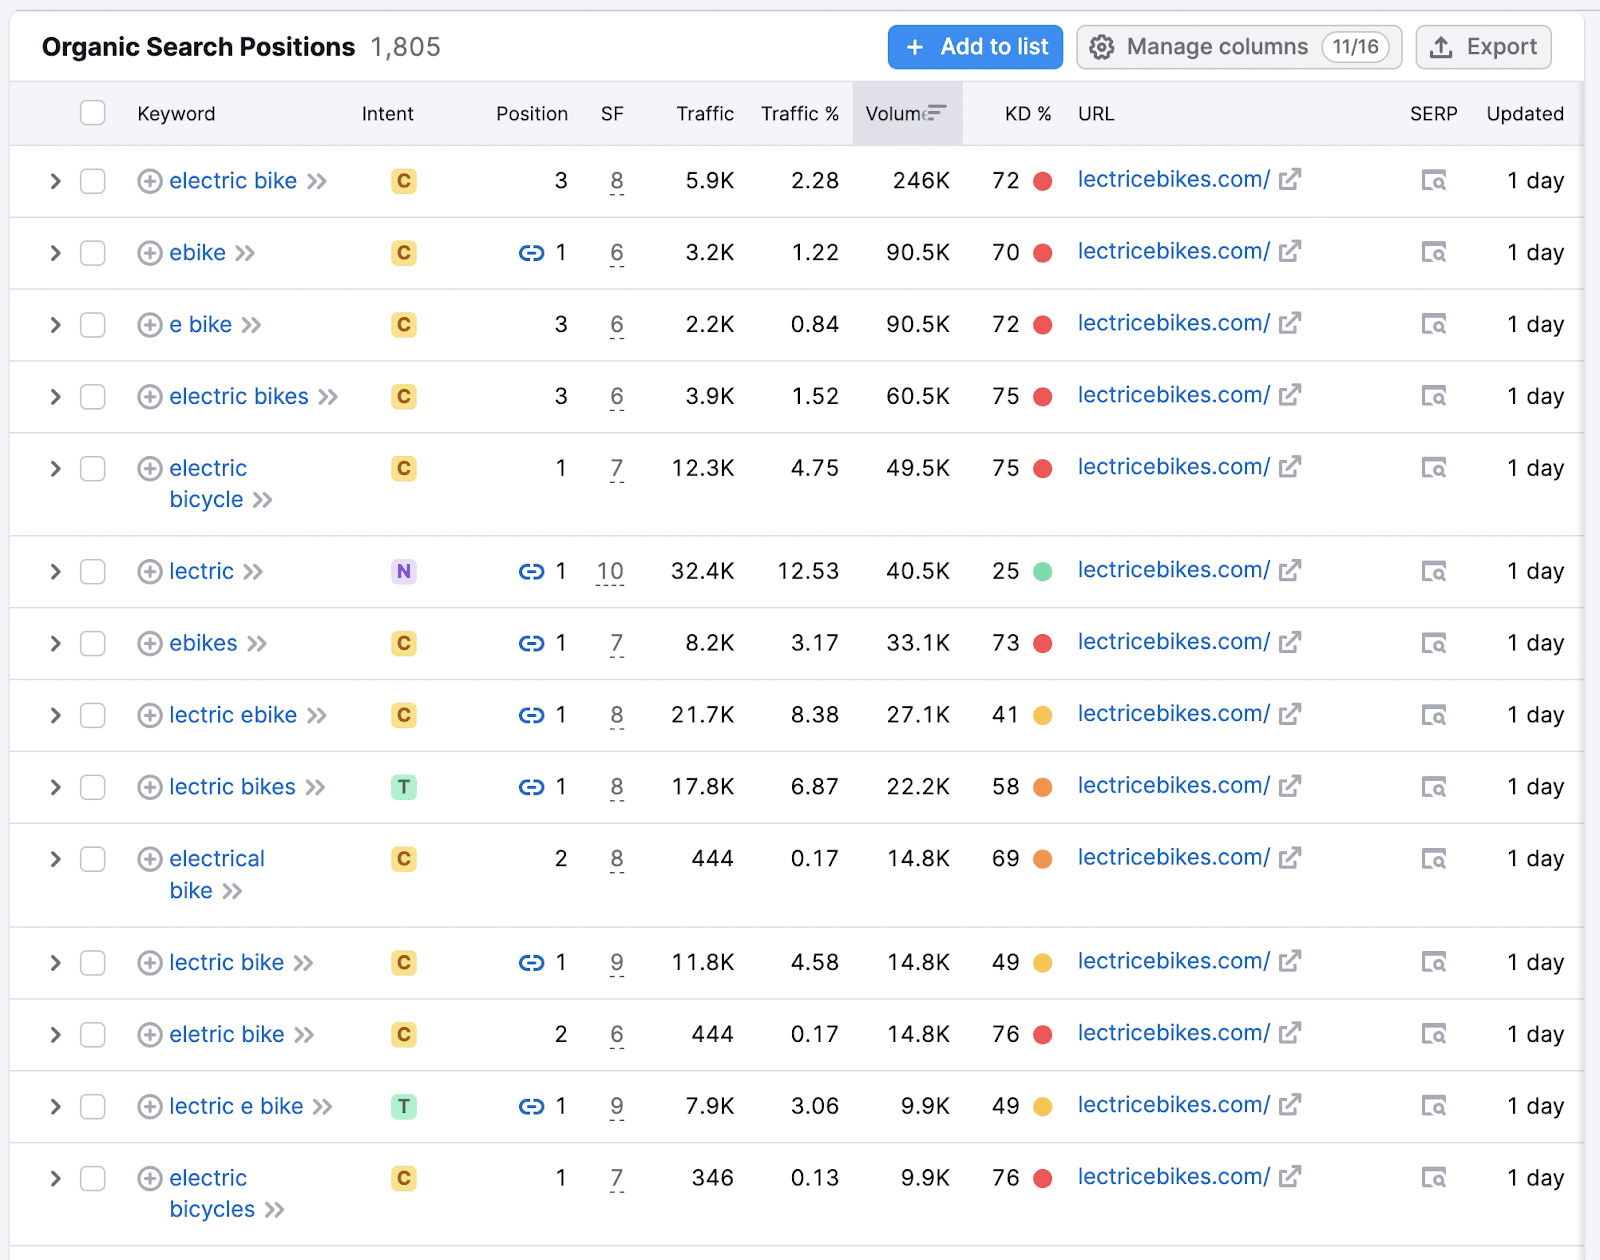Screen dimensions: 1600x1260
Task: Open Manage columns settings
Action: (x=1239, y=47)
